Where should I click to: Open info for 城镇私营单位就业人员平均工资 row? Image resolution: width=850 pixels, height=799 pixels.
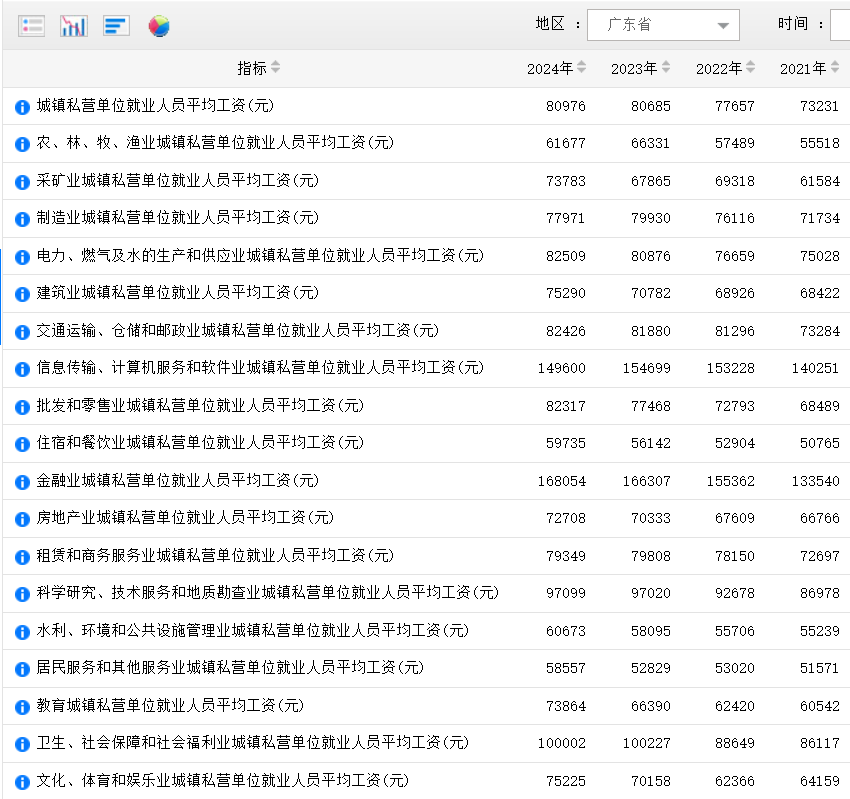click(22, 107)
